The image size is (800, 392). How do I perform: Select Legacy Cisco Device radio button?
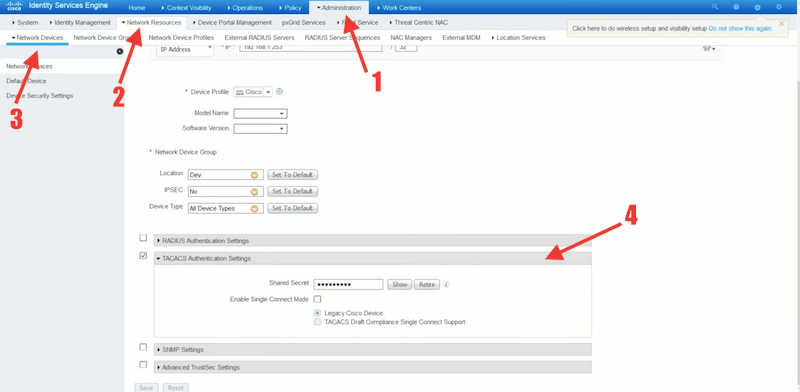[x=318, y=313]
